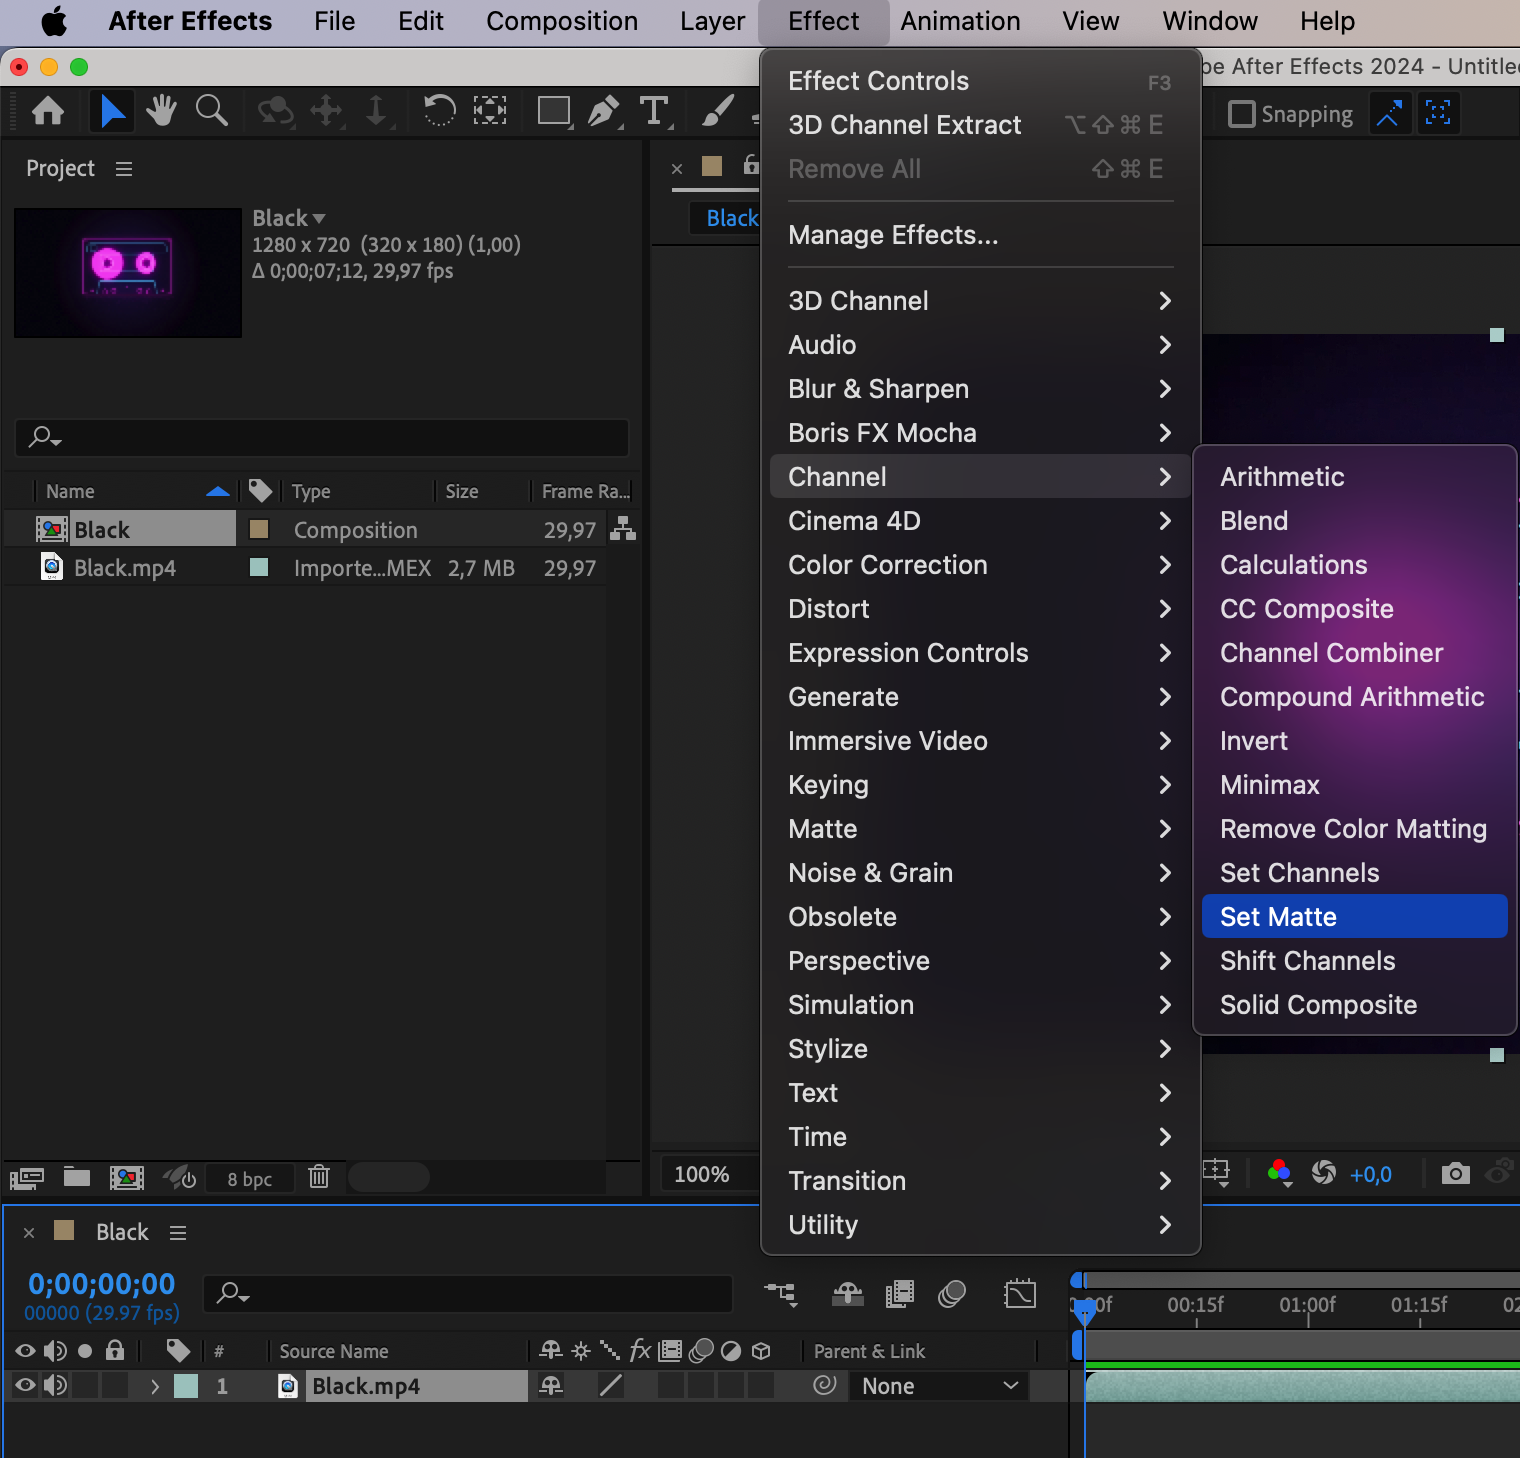
Task: Create a new folder in Project panel
Action: tap(77, 1177)
